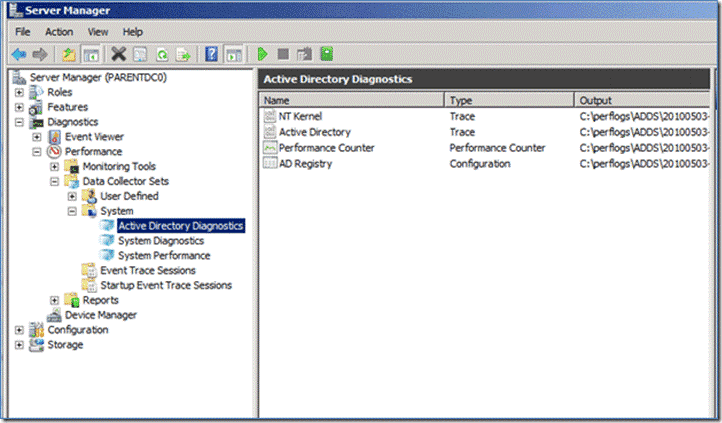Click the blue Help question mark icon
722x423 pixels.
pyautogui.click(x=212, y=54)
